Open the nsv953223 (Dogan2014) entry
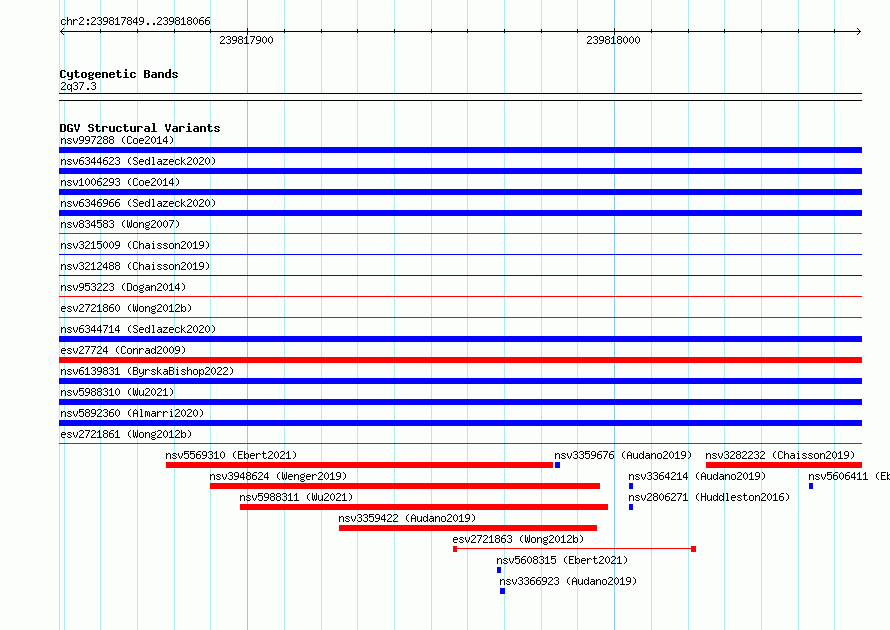890x630 pixels. 123,287
